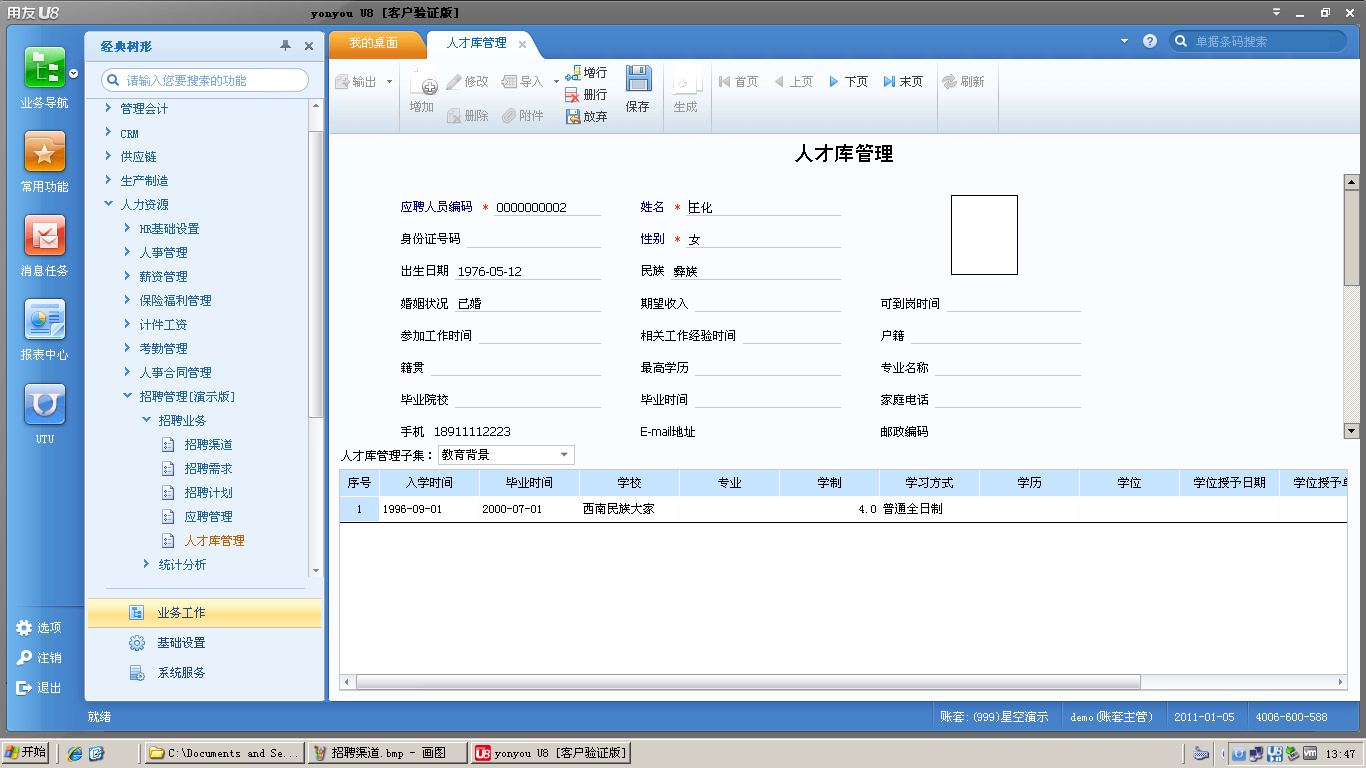
Task: Open Internet Explorer quick launch icon
Action: click(74, 753)
